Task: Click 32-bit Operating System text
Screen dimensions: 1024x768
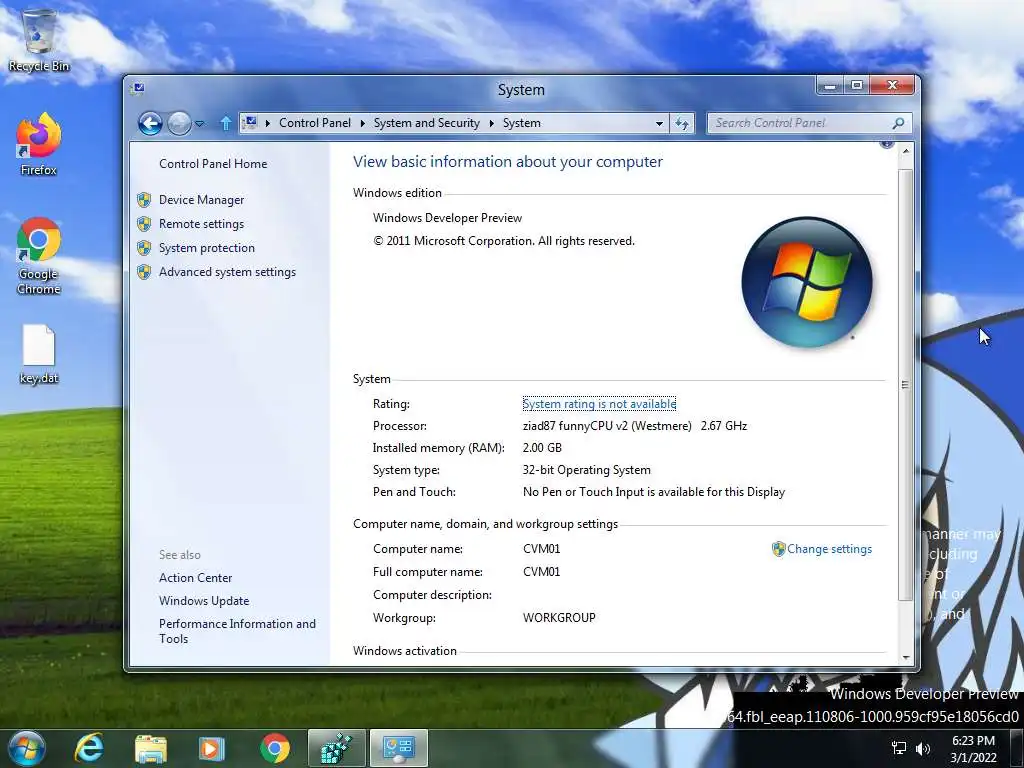Action: pos(586,470)
